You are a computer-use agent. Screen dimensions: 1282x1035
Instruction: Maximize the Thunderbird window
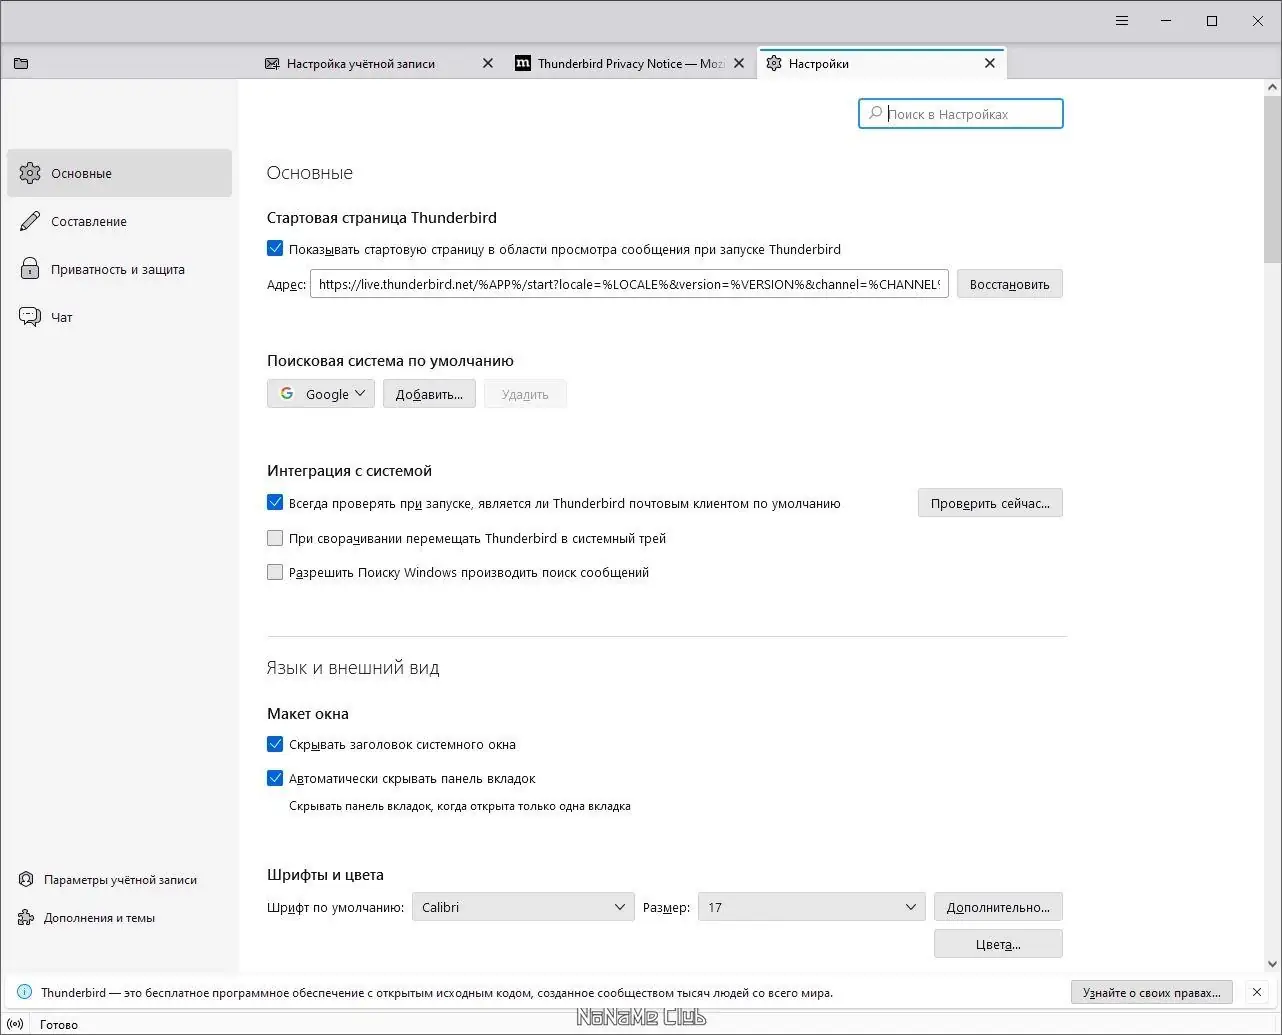point(1212,21)
